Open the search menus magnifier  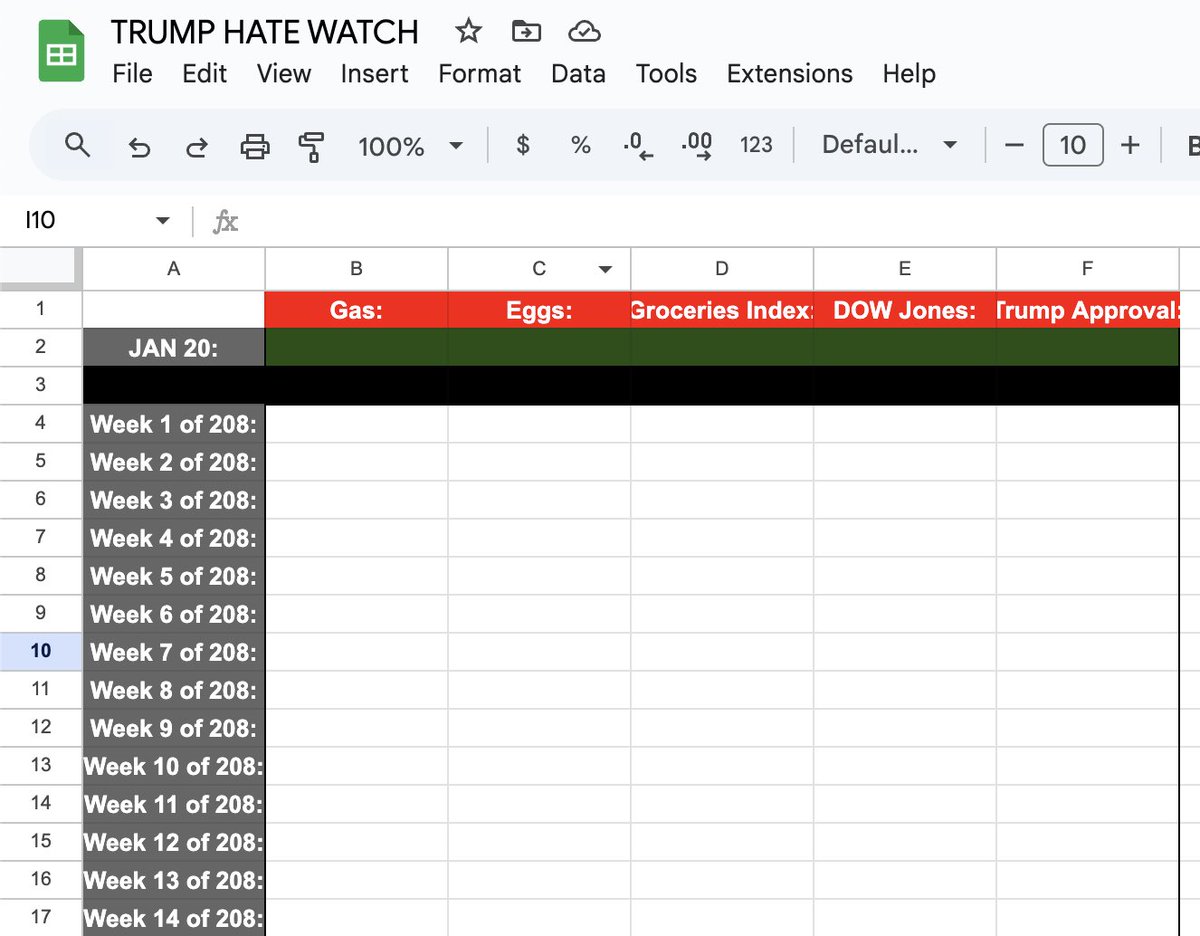77,146
